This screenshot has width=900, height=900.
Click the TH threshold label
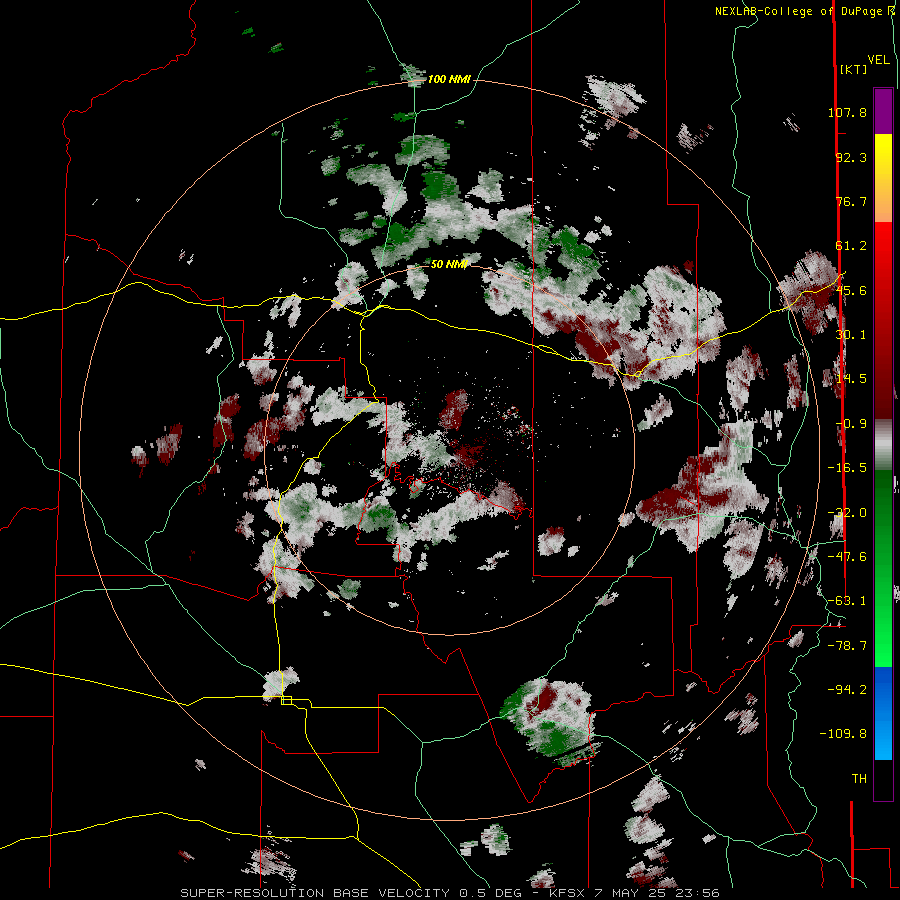click(x=859, y=779)
